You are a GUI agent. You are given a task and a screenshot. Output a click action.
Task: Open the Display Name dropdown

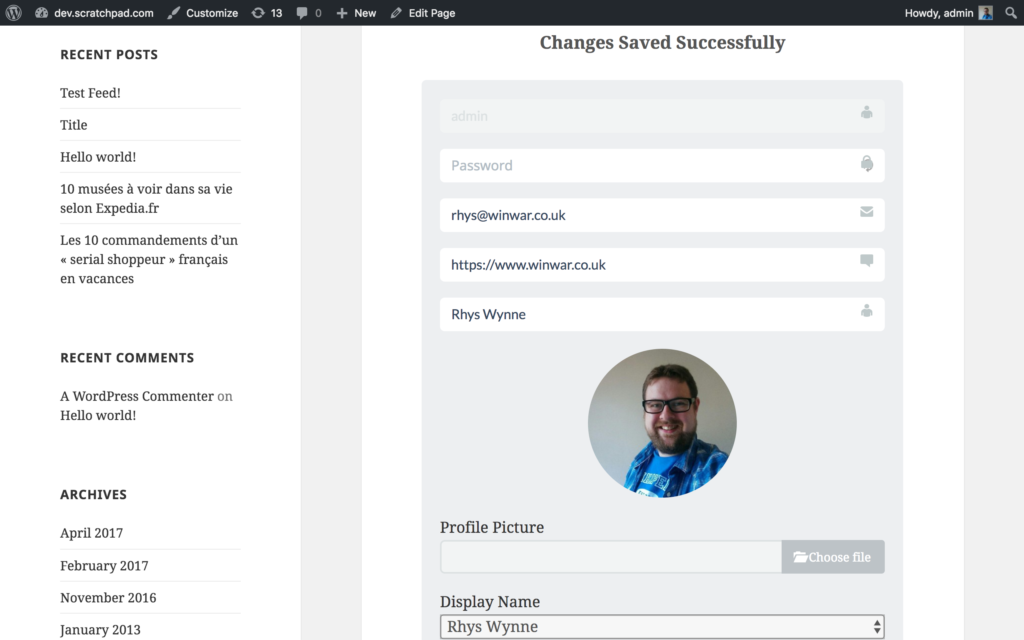(x=662, y=627)
